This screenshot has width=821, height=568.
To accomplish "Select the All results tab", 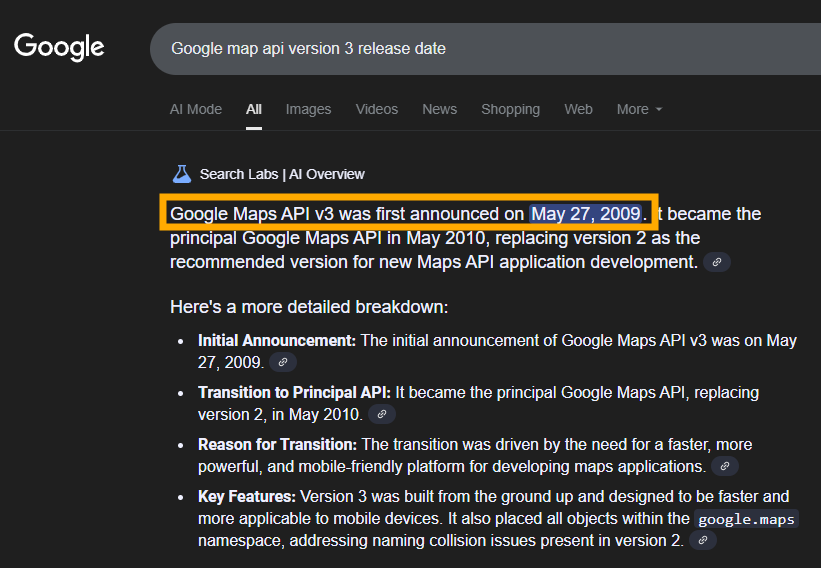I will (254, 109).
